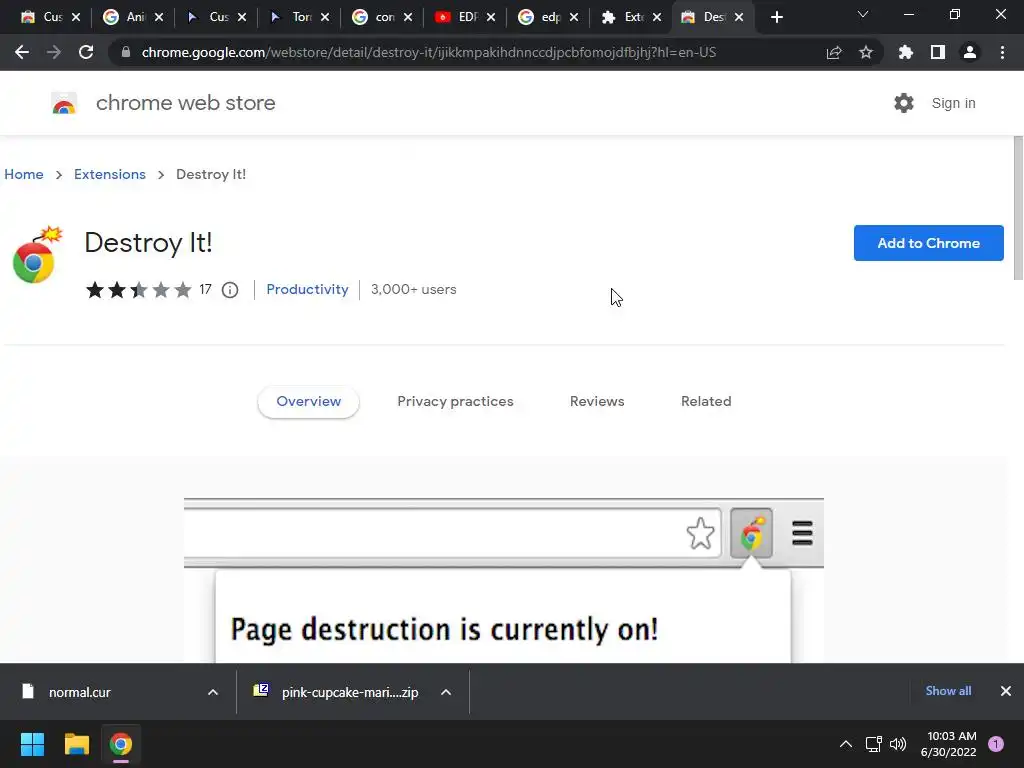Open Chrome's three-dot menu

[1002, 52]
